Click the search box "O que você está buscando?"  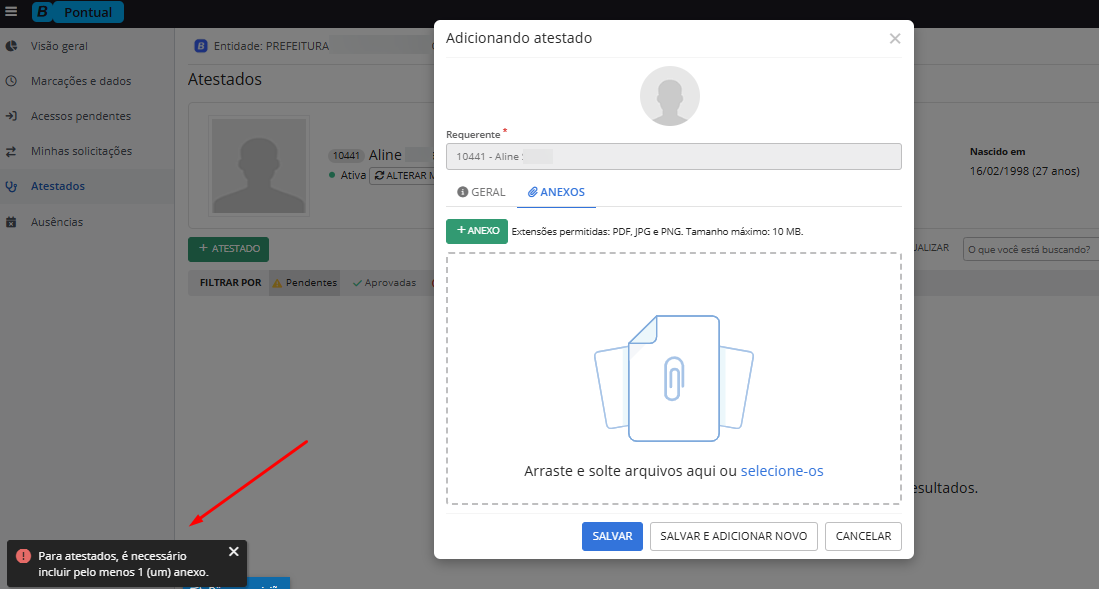1031,250
